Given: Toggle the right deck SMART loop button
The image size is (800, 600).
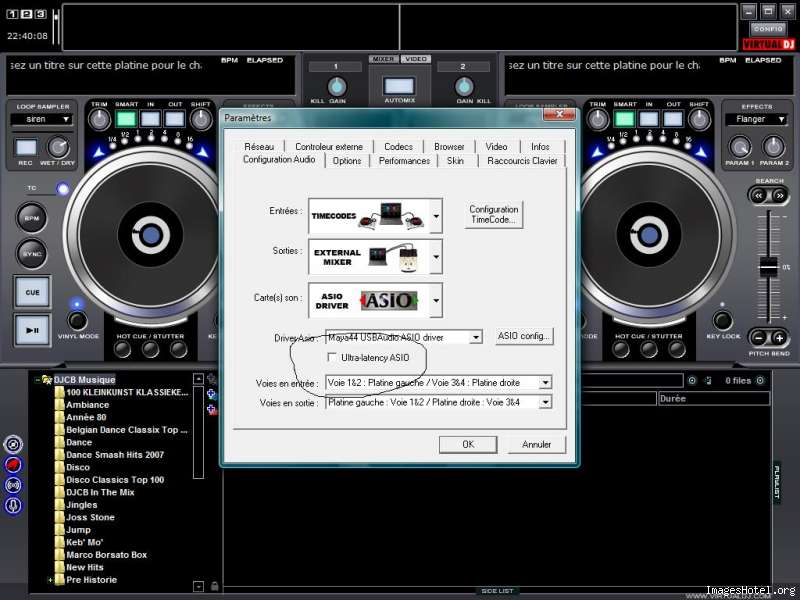Looking at the screenshot, I should pos(624,119).
